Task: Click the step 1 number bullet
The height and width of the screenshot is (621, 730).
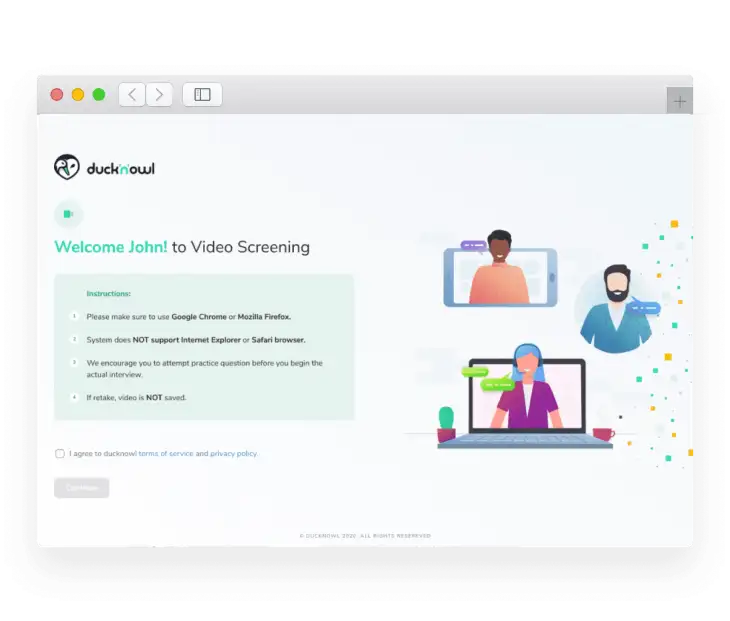Action: point(73,316)
